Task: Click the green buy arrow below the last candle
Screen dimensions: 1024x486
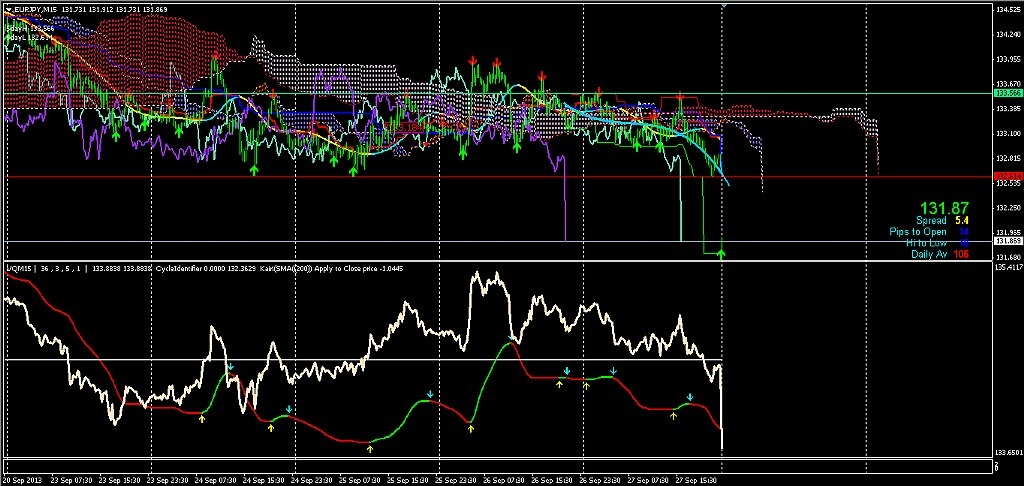Action: pos(722,254)
